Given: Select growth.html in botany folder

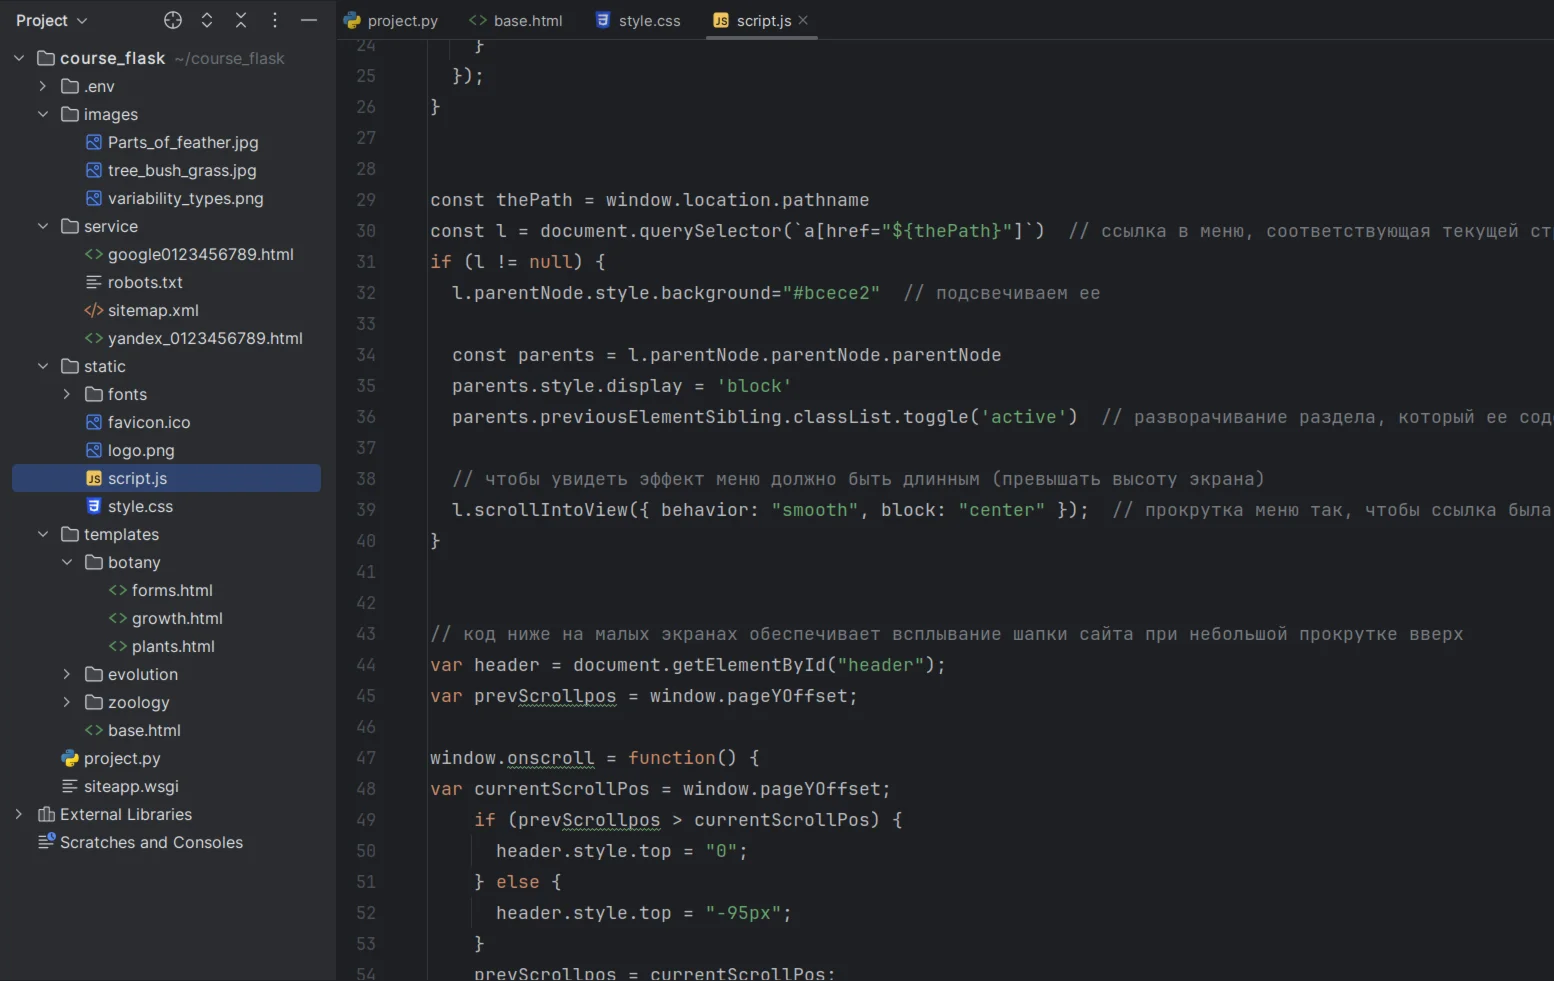Looking at the screenshot, I should pyautogui.click(x=177, y=618).
